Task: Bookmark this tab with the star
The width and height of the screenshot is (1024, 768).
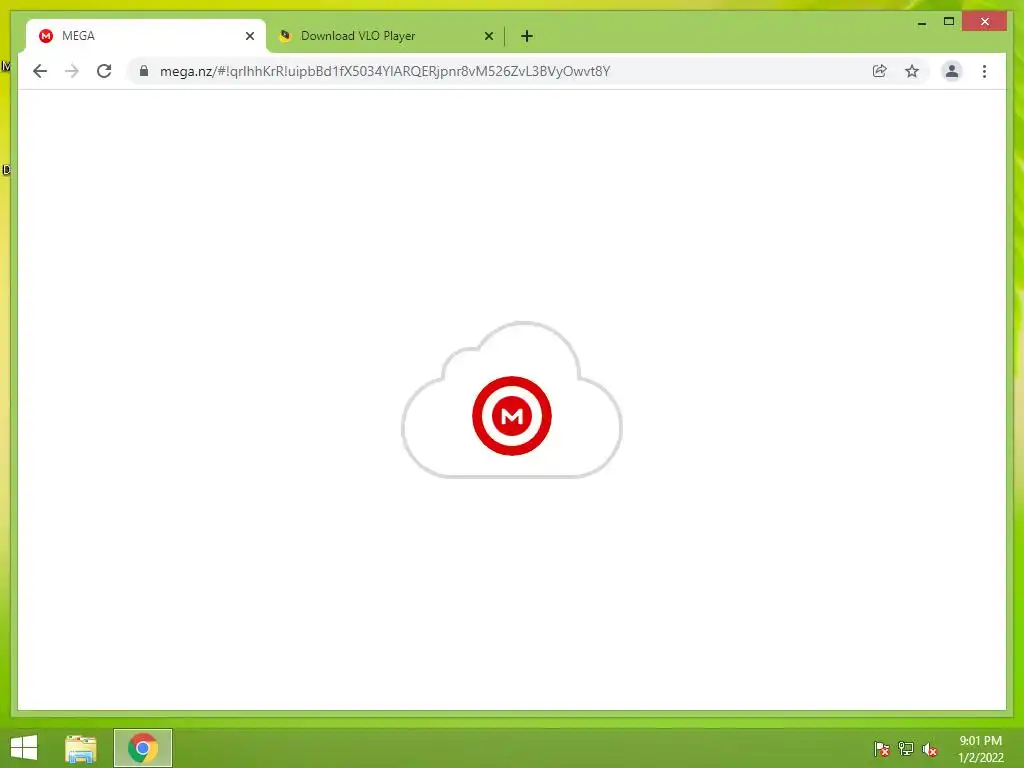Action: pyautogui.click(x=912, y=71)
